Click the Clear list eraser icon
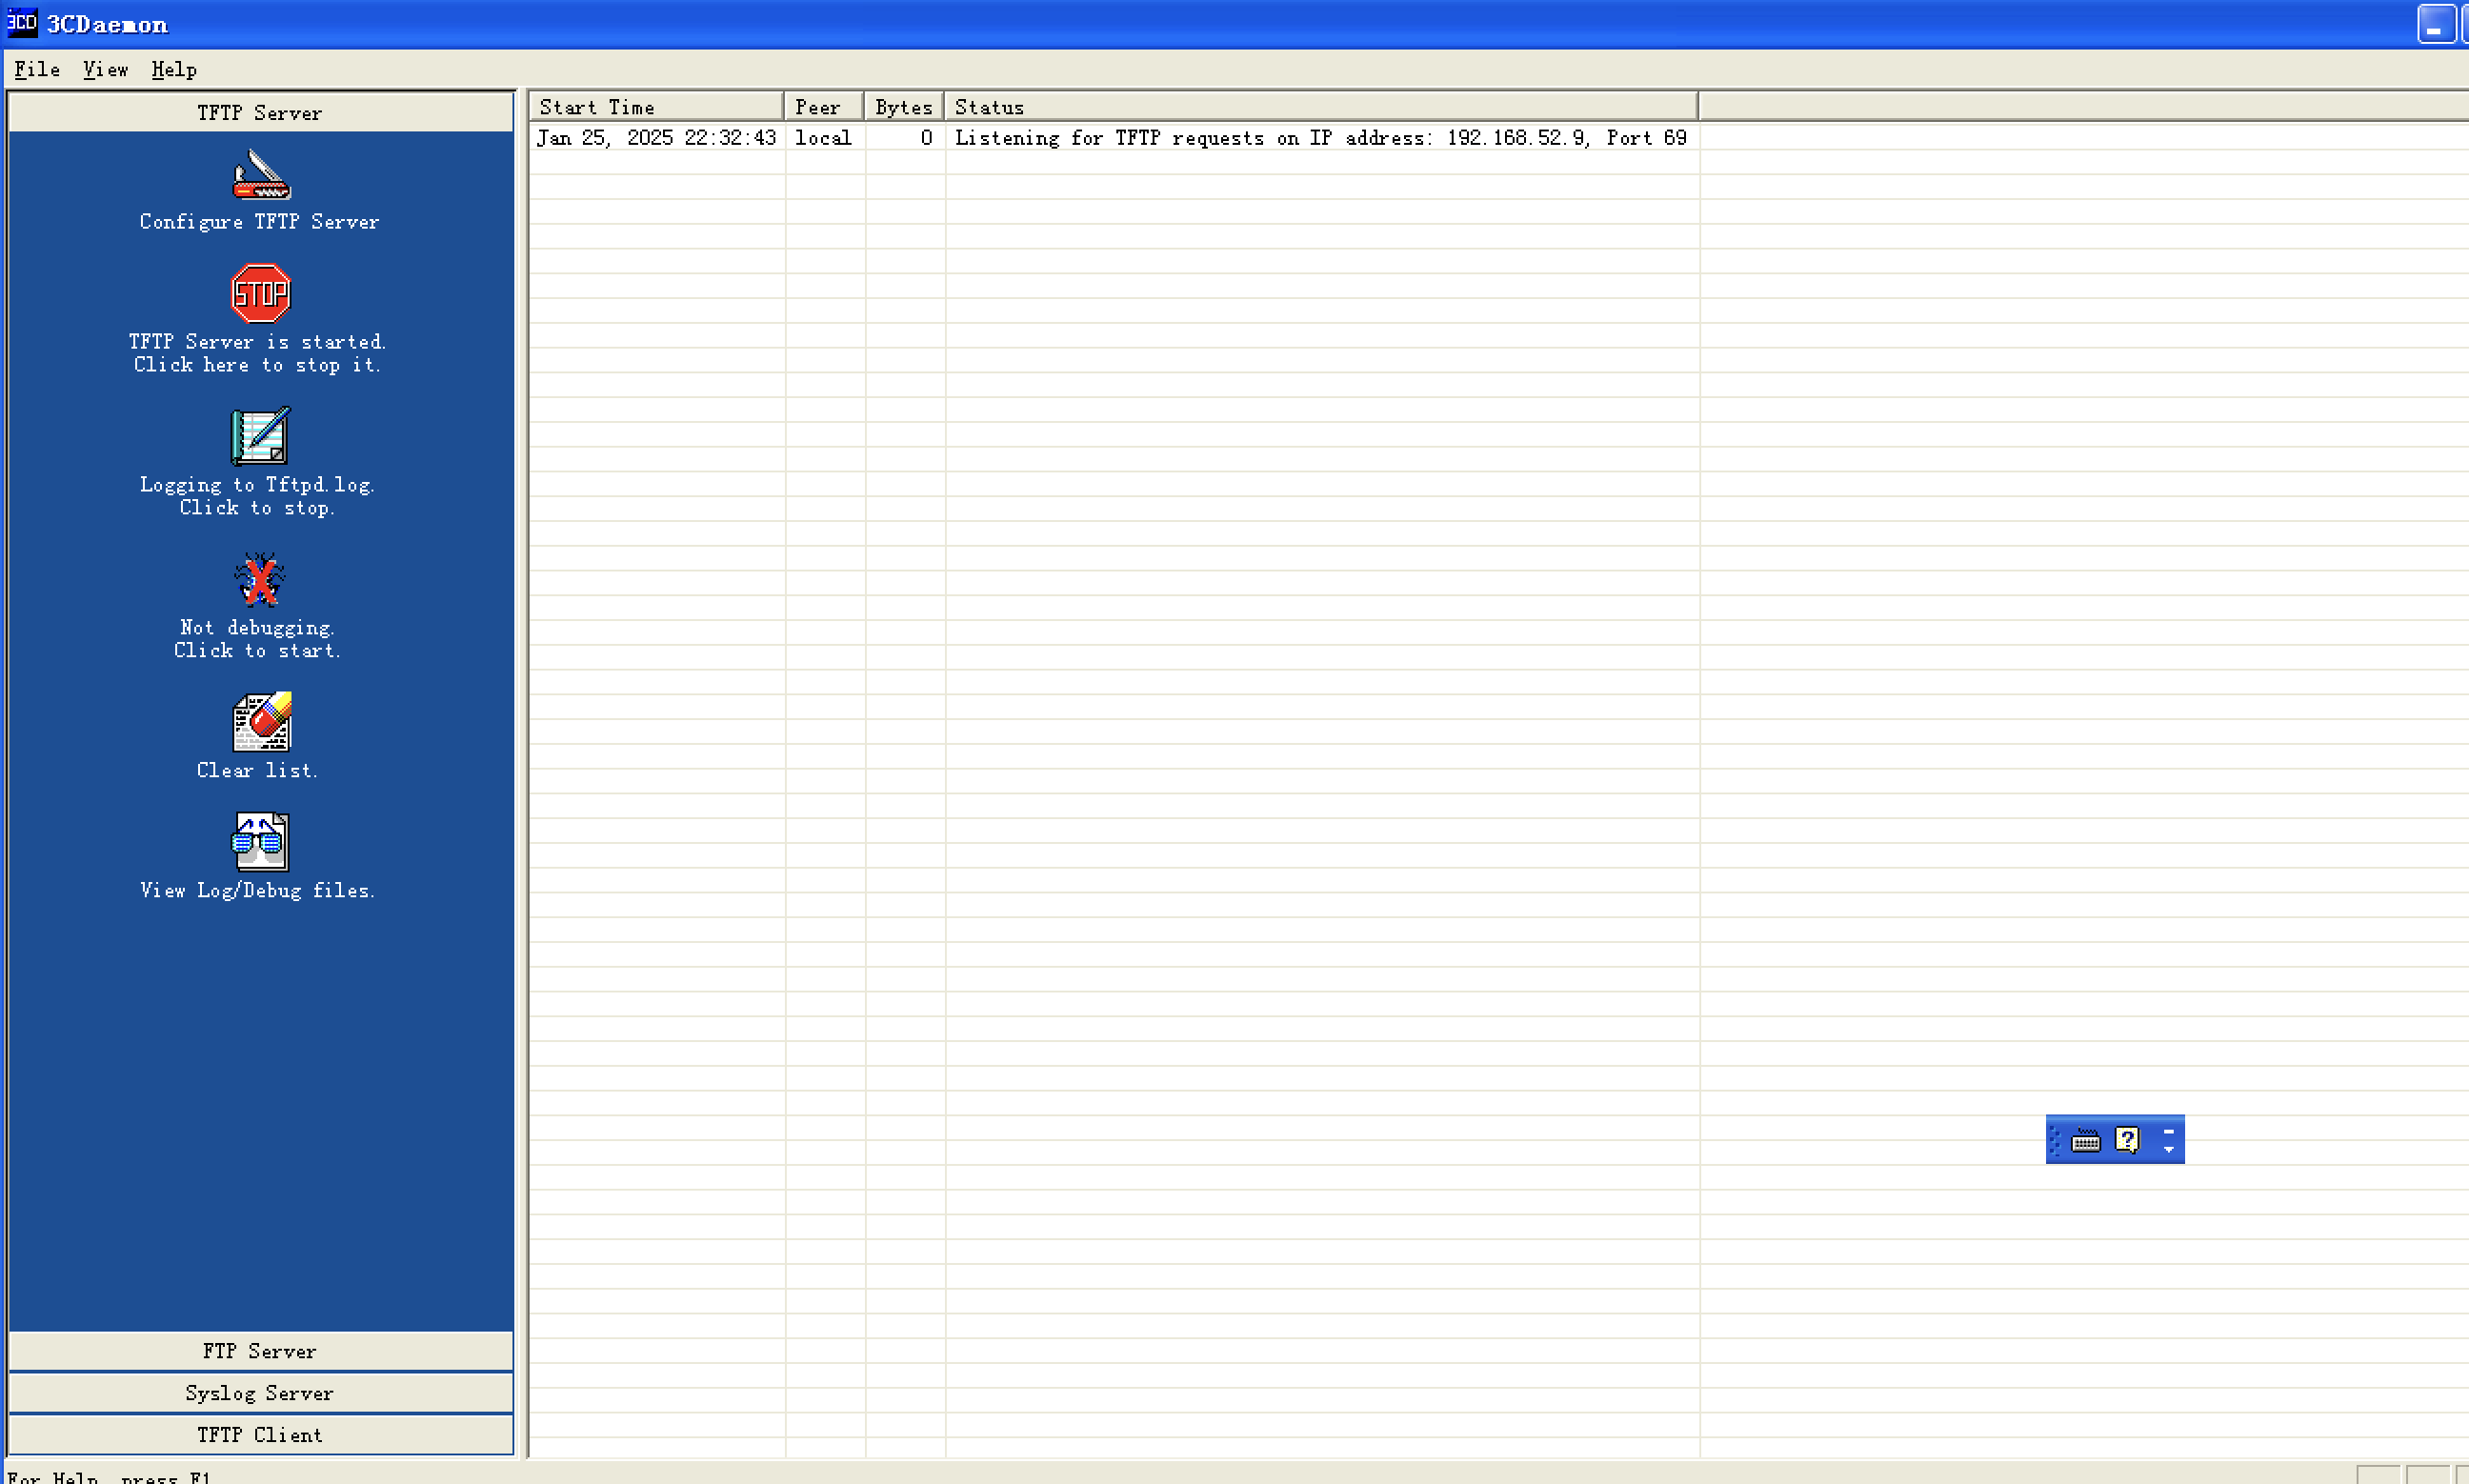 click(261, 722)
